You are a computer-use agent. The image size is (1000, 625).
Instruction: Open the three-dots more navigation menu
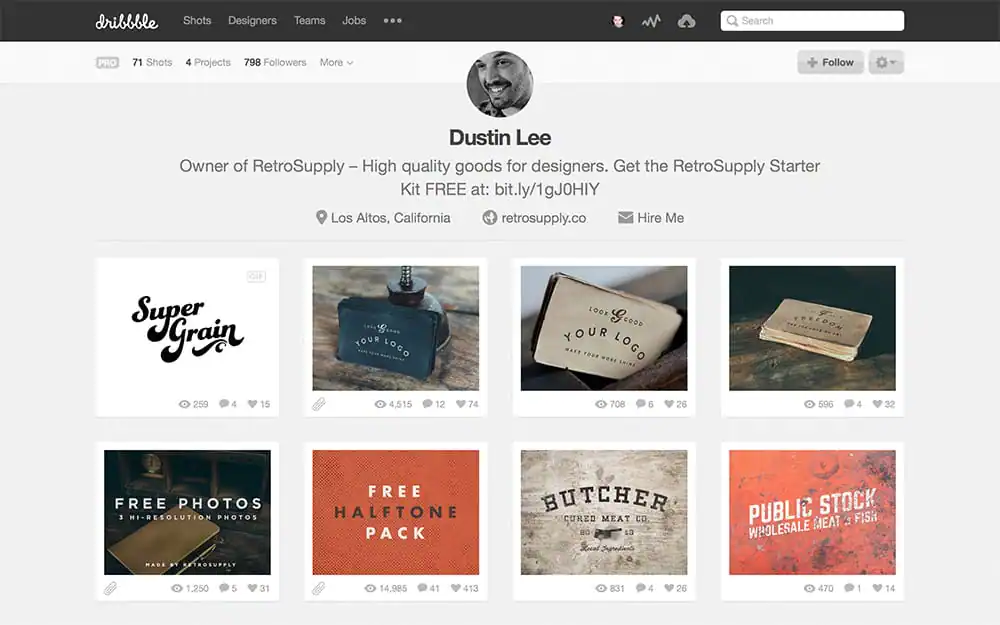[x=393, y=20]
